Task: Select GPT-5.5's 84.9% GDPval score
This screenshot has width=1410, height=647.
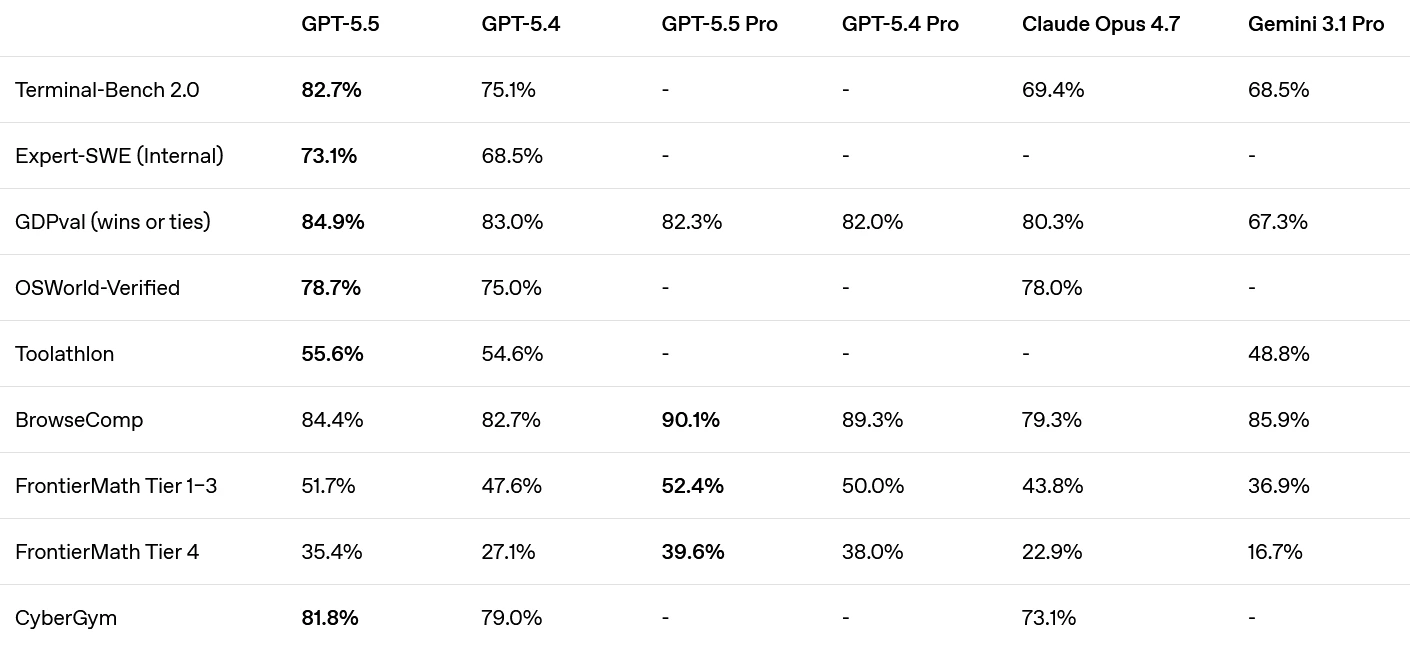Action: pyautogui.click(x=332, y=222)
